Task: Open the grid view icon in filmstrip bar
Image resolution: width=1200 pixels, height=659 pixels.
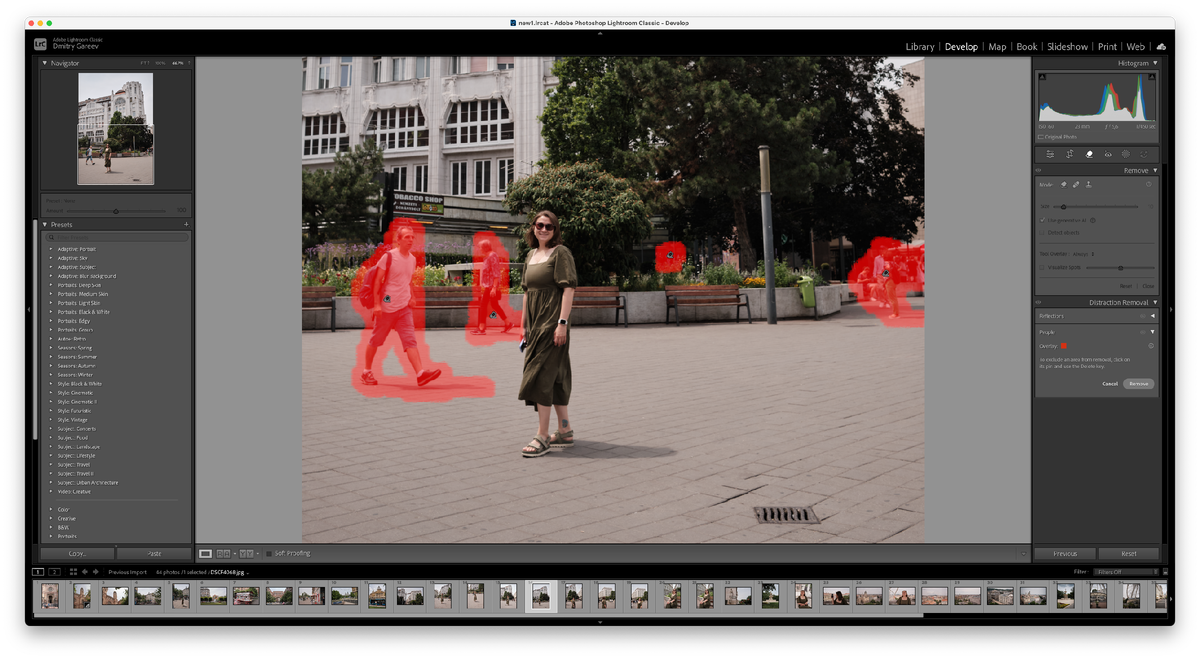Action: [71, 572]
